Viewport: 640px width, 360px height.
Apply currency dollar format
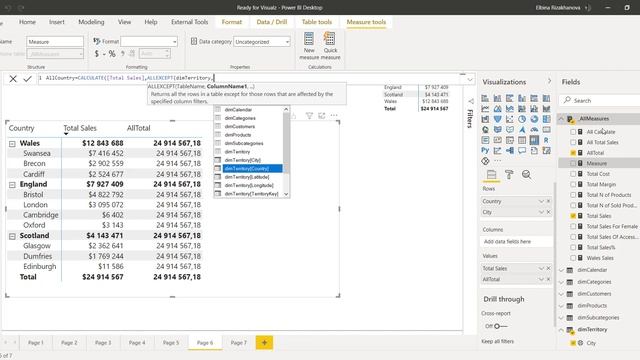pyautogui.click(x=96, y=53)
